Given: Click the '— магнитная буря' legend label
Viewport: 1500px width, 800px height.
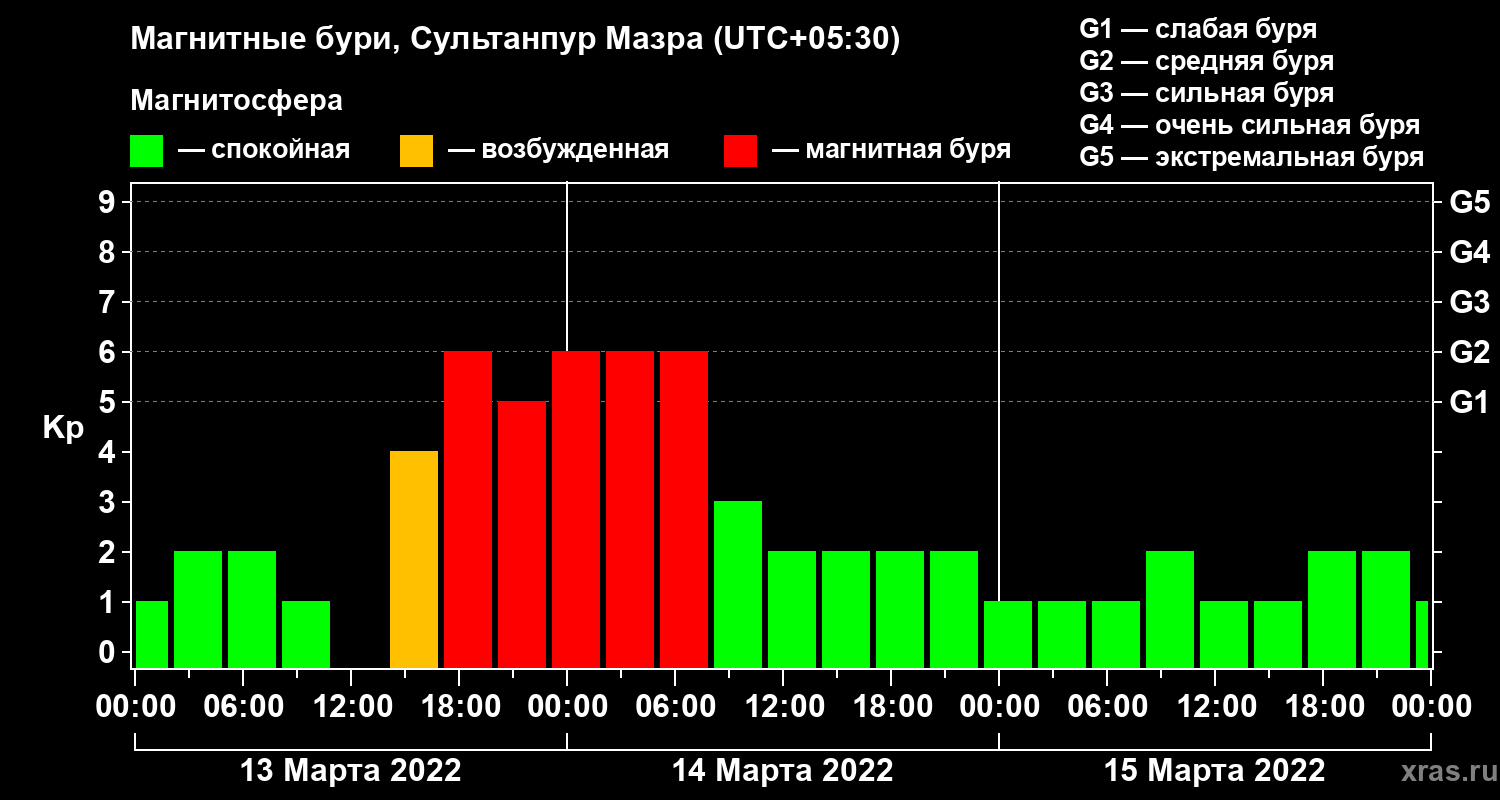Looking at the screenshot, I should coord(892,151).
